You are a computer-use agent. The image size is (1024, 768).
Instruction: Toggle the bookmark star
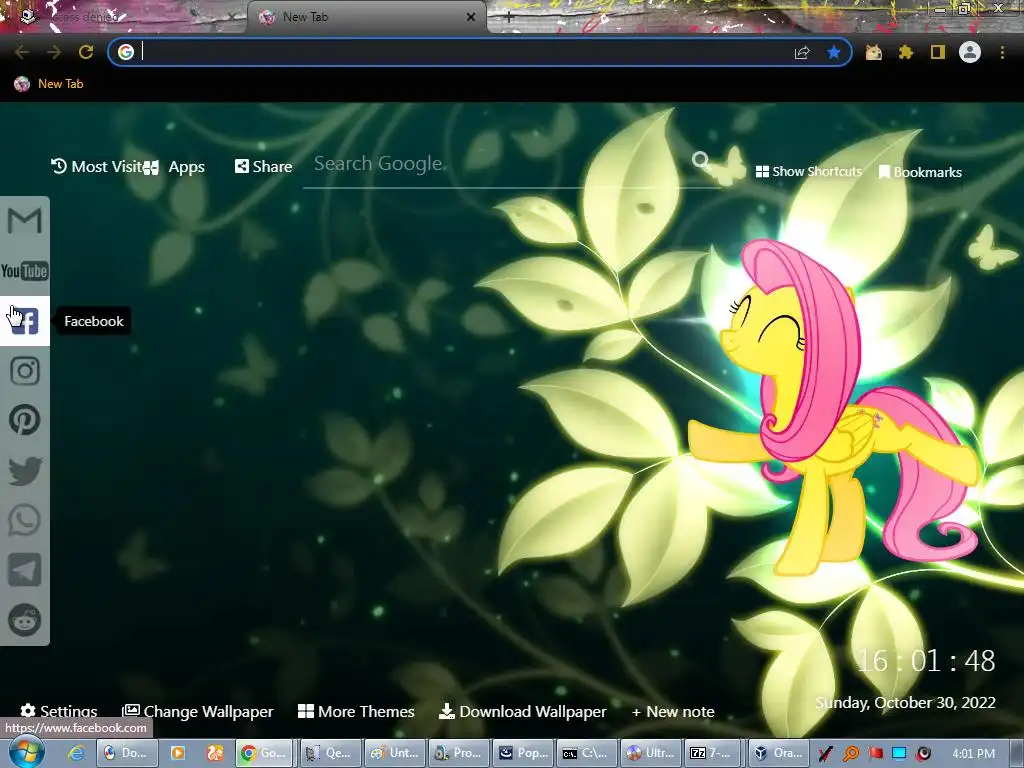pos(833,52)
